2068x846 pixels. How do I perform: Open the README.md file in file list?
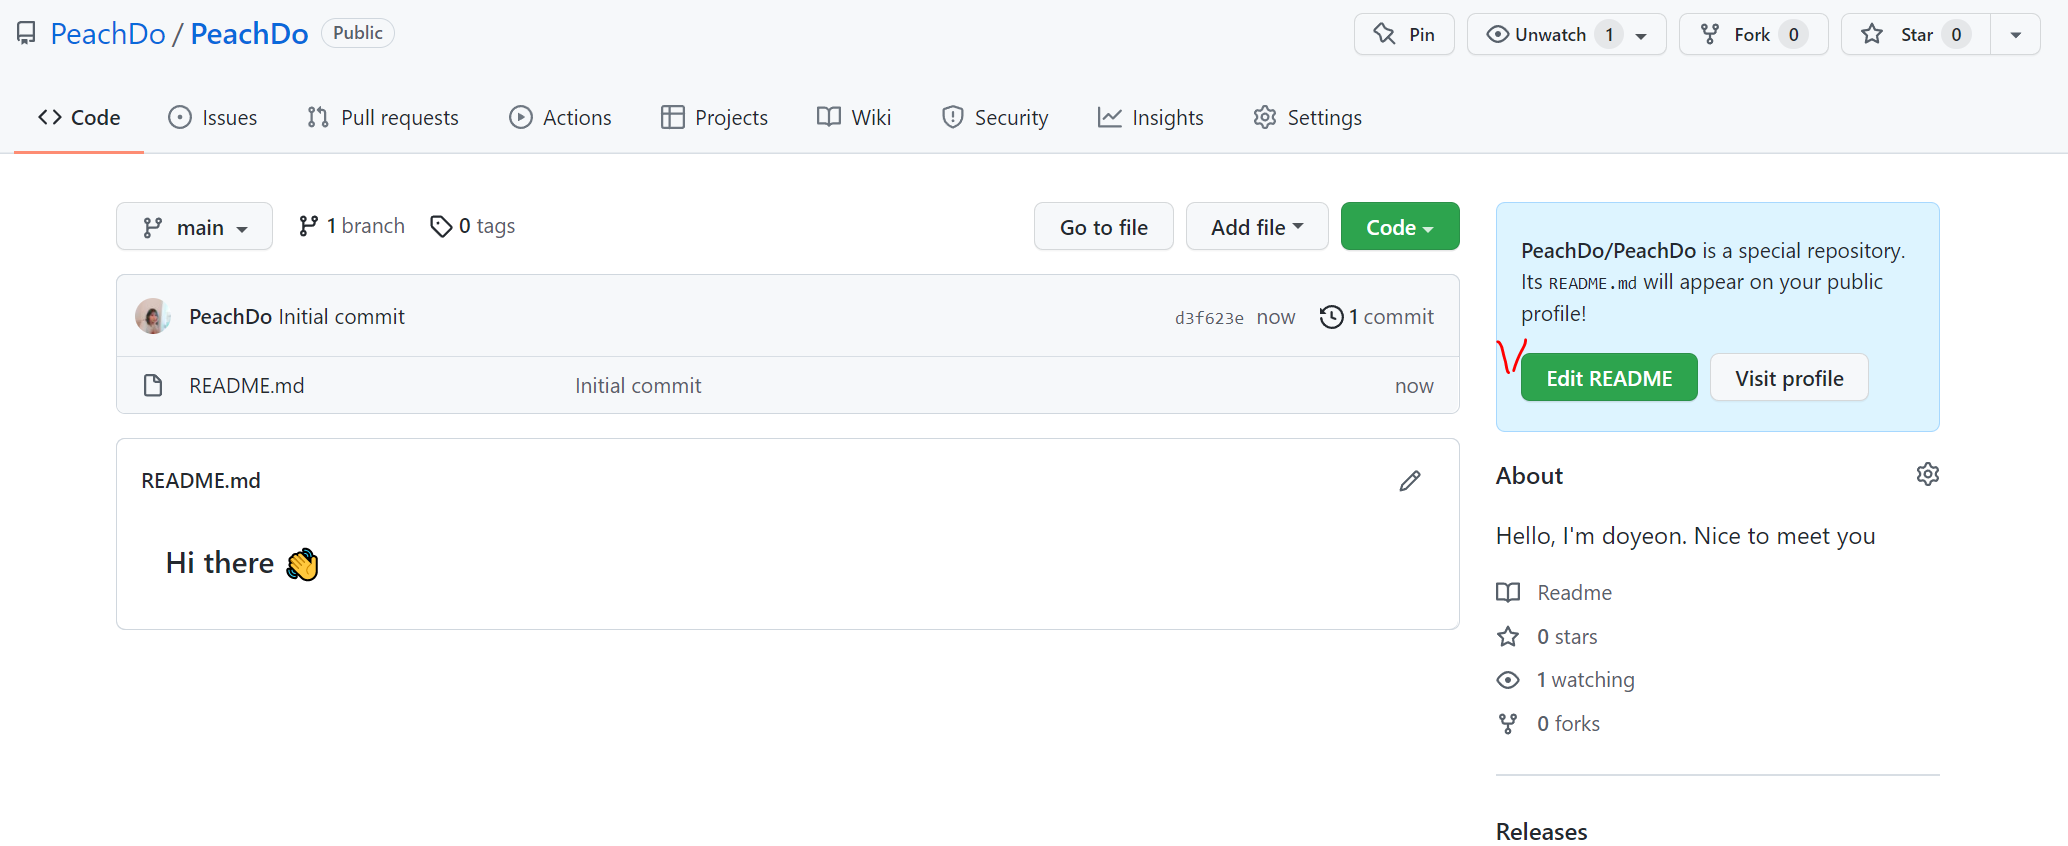click(246, 386)
